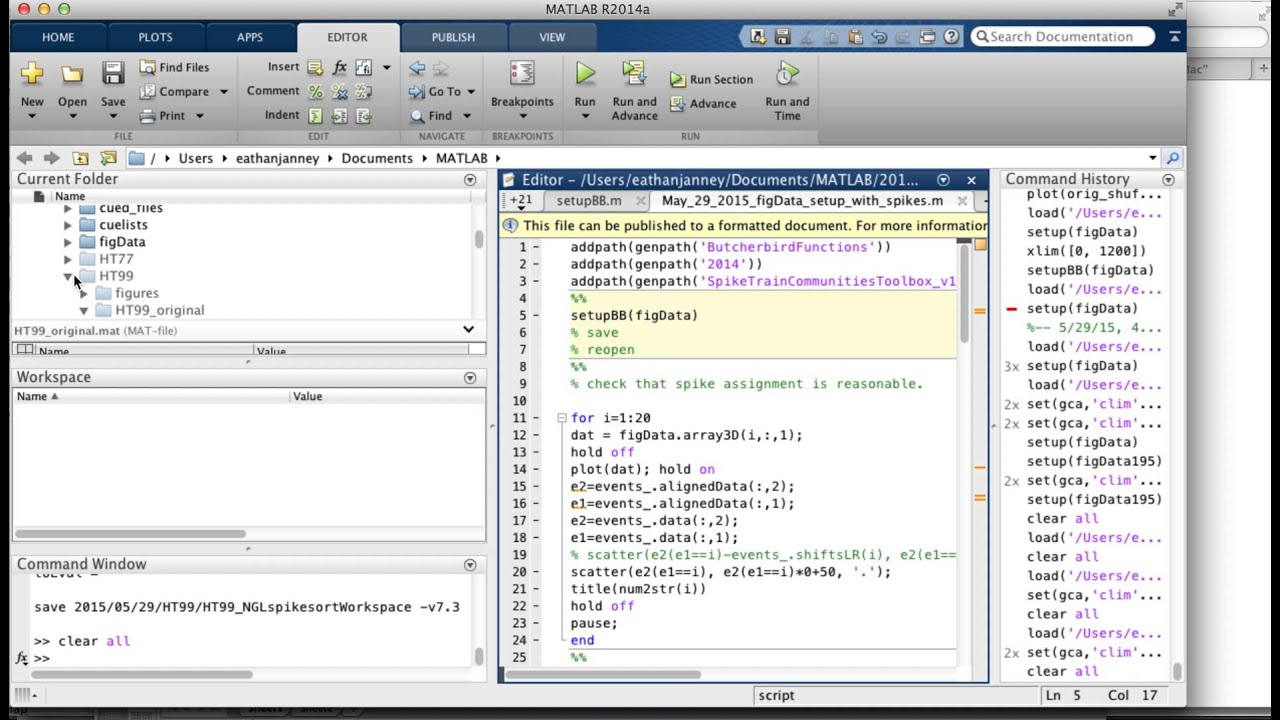Viewport: 1280px width, 720px height.
Task: Open the +21 hidden tabs dropdown
Action: [521, 200]
